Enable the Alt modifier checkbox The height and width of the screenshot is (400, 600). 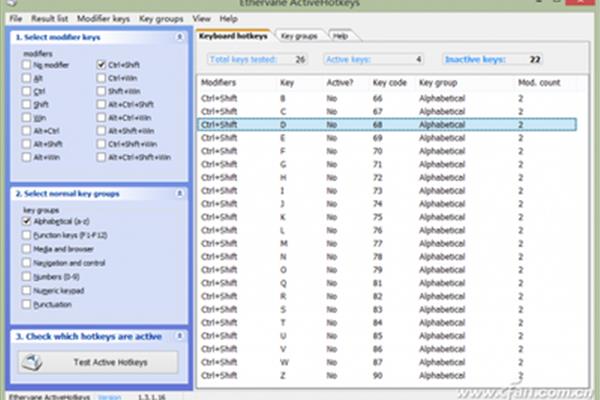click(x=26, y=78)
